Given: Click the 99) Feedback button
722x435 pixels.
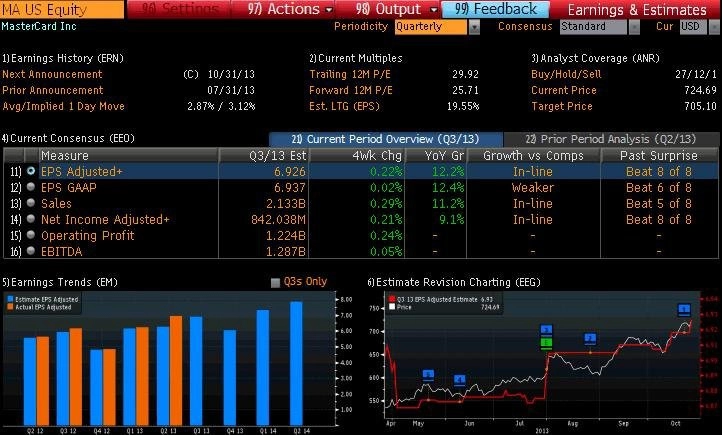Looking at the screenshot, I should (495, 9).
